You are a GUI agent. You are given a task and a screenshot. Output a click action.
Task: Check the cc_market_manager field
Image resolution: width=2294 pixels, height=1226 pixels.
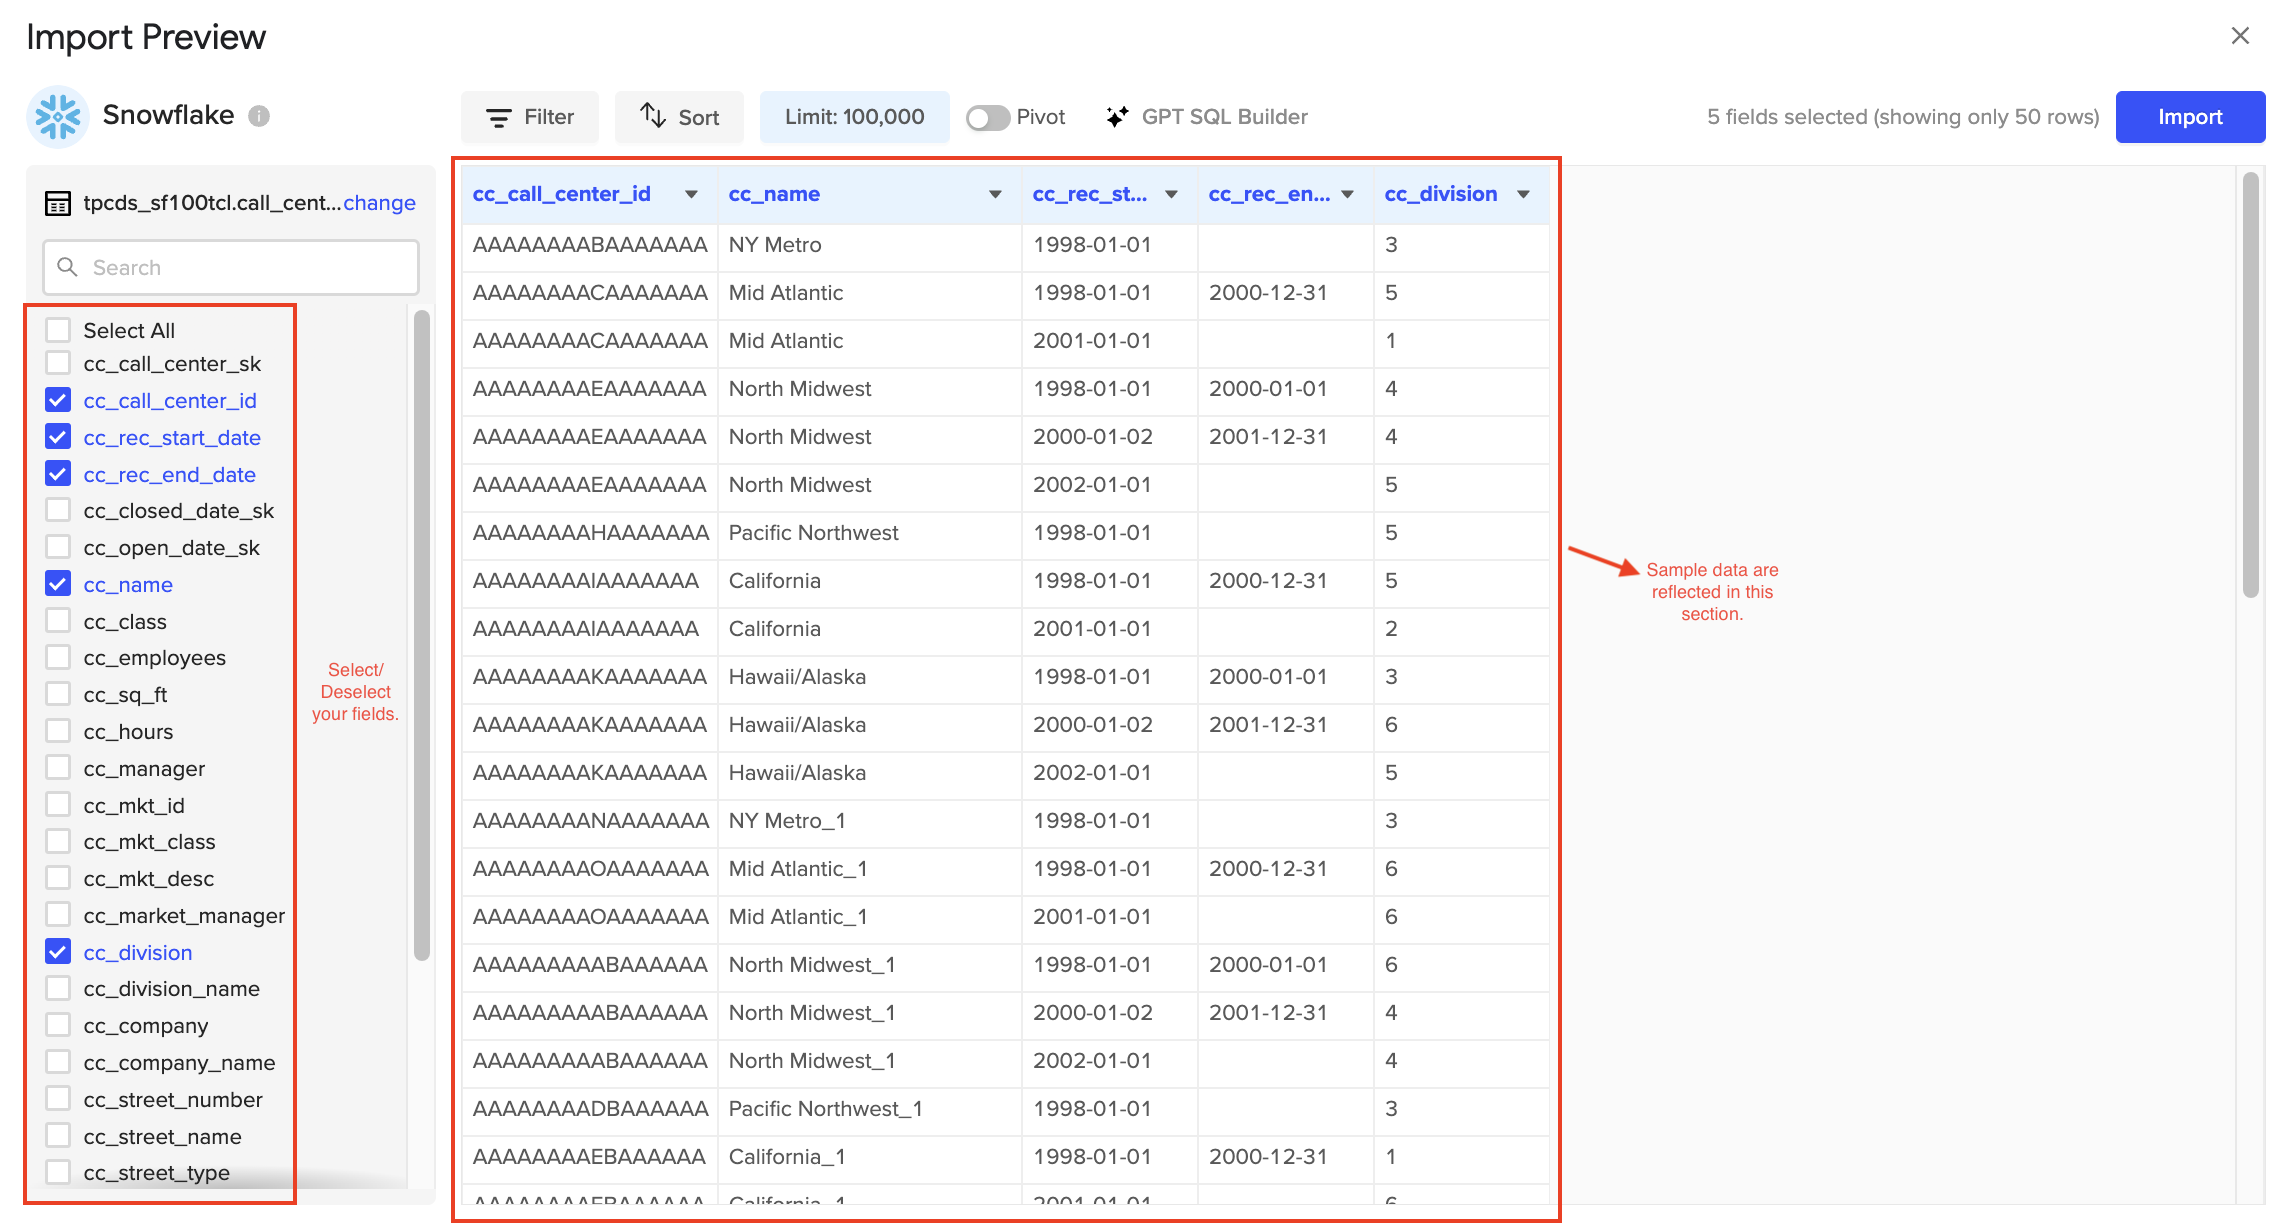[58, 915]
